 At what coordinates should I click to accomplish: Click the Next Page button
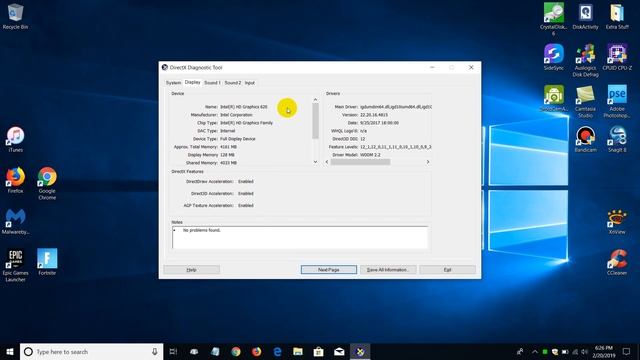(x=329, y=270)
